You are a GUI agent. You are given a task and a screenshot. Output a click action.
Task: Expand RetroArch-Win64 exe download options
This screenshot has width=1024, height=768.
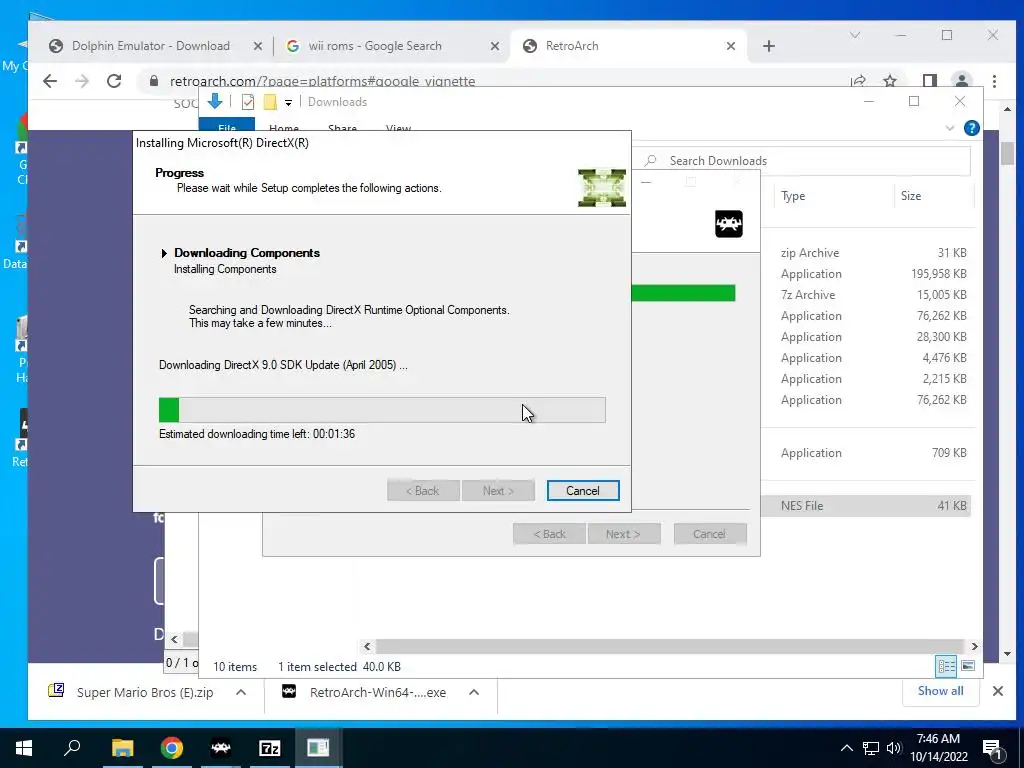coord(474,692)
